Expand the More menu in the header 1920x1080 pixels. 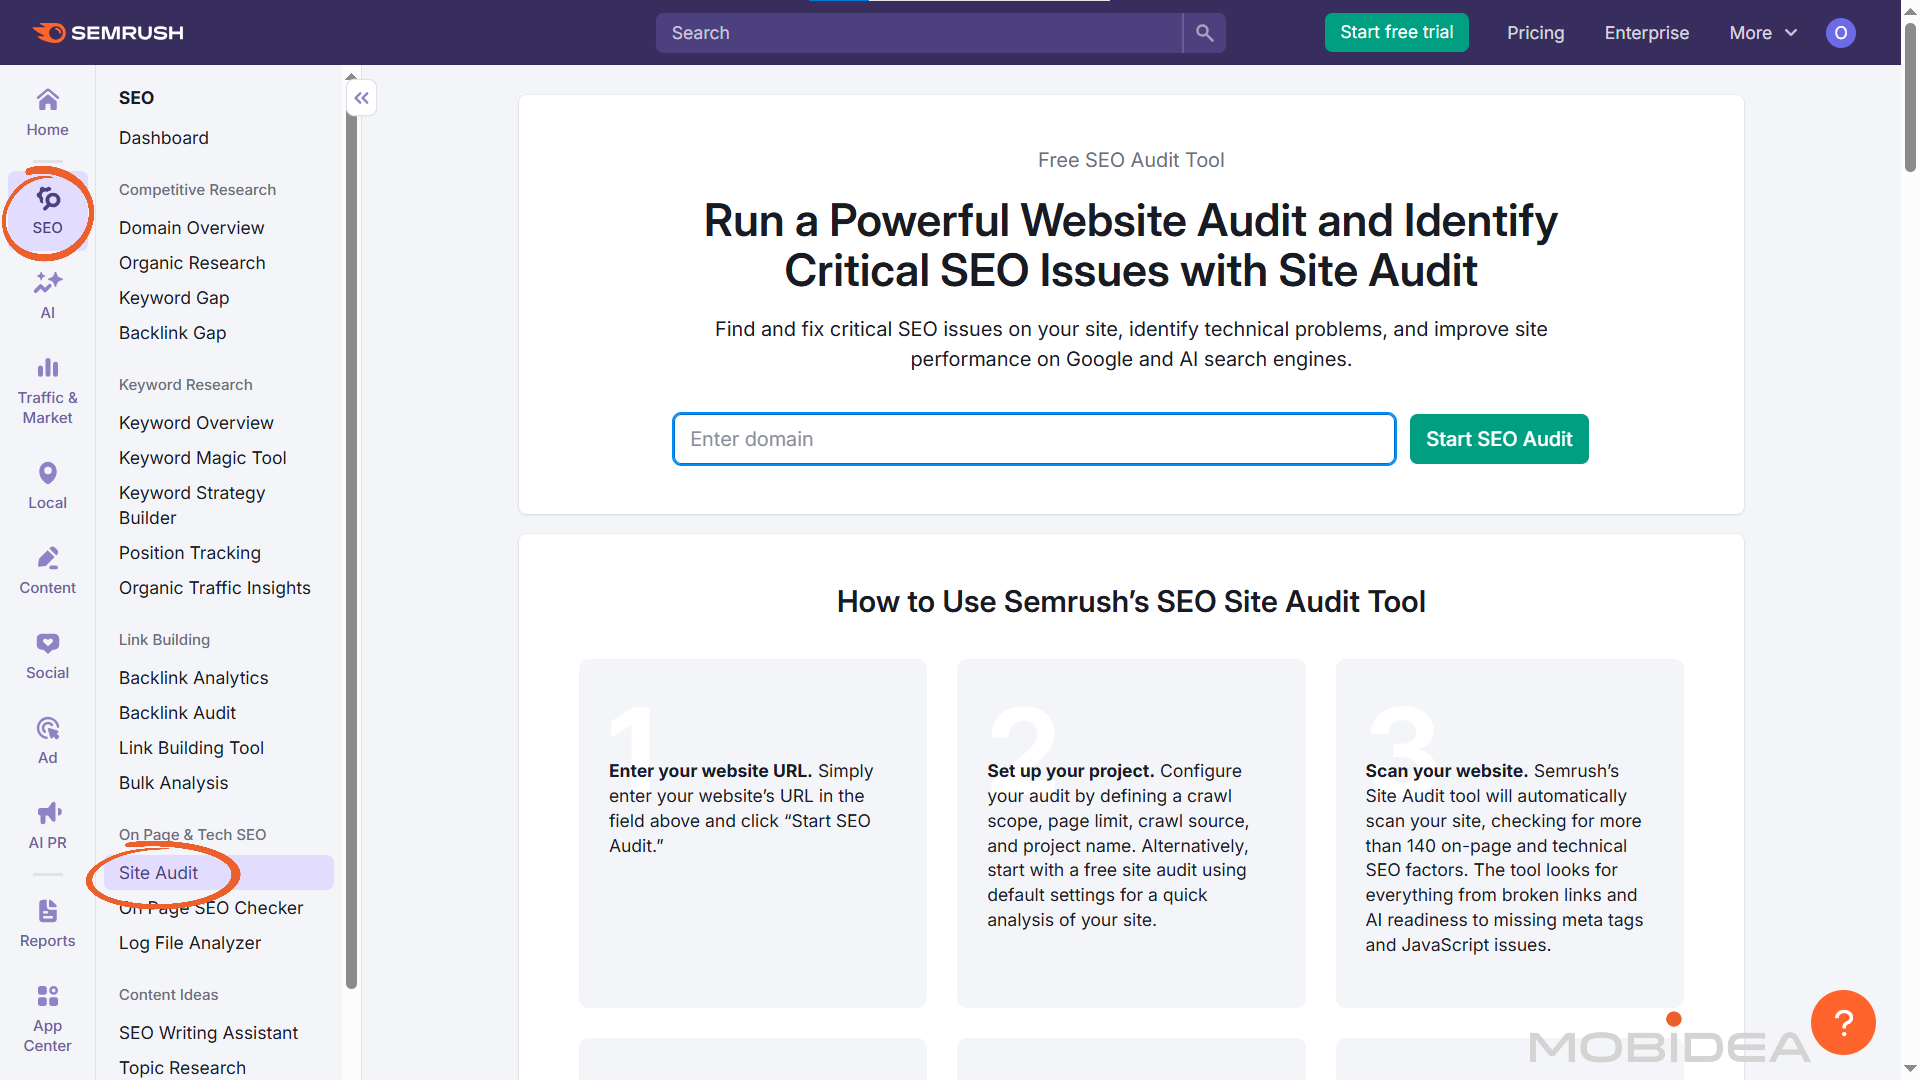click(x=1761, y=32)
